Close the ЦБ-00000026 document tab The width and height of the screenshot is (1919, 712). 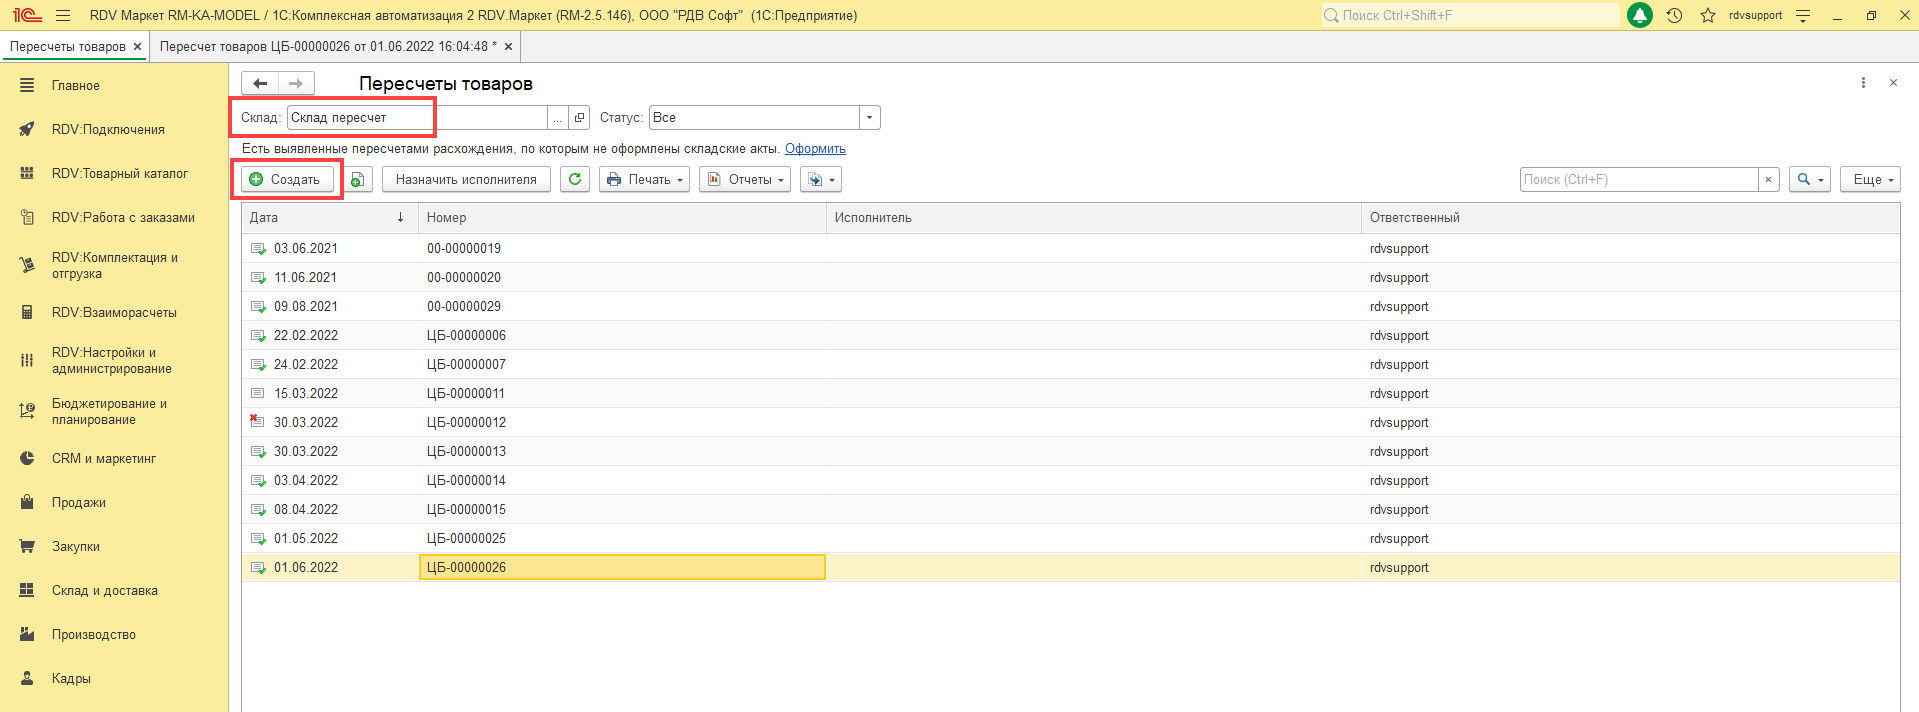click(x=508, y=47)
